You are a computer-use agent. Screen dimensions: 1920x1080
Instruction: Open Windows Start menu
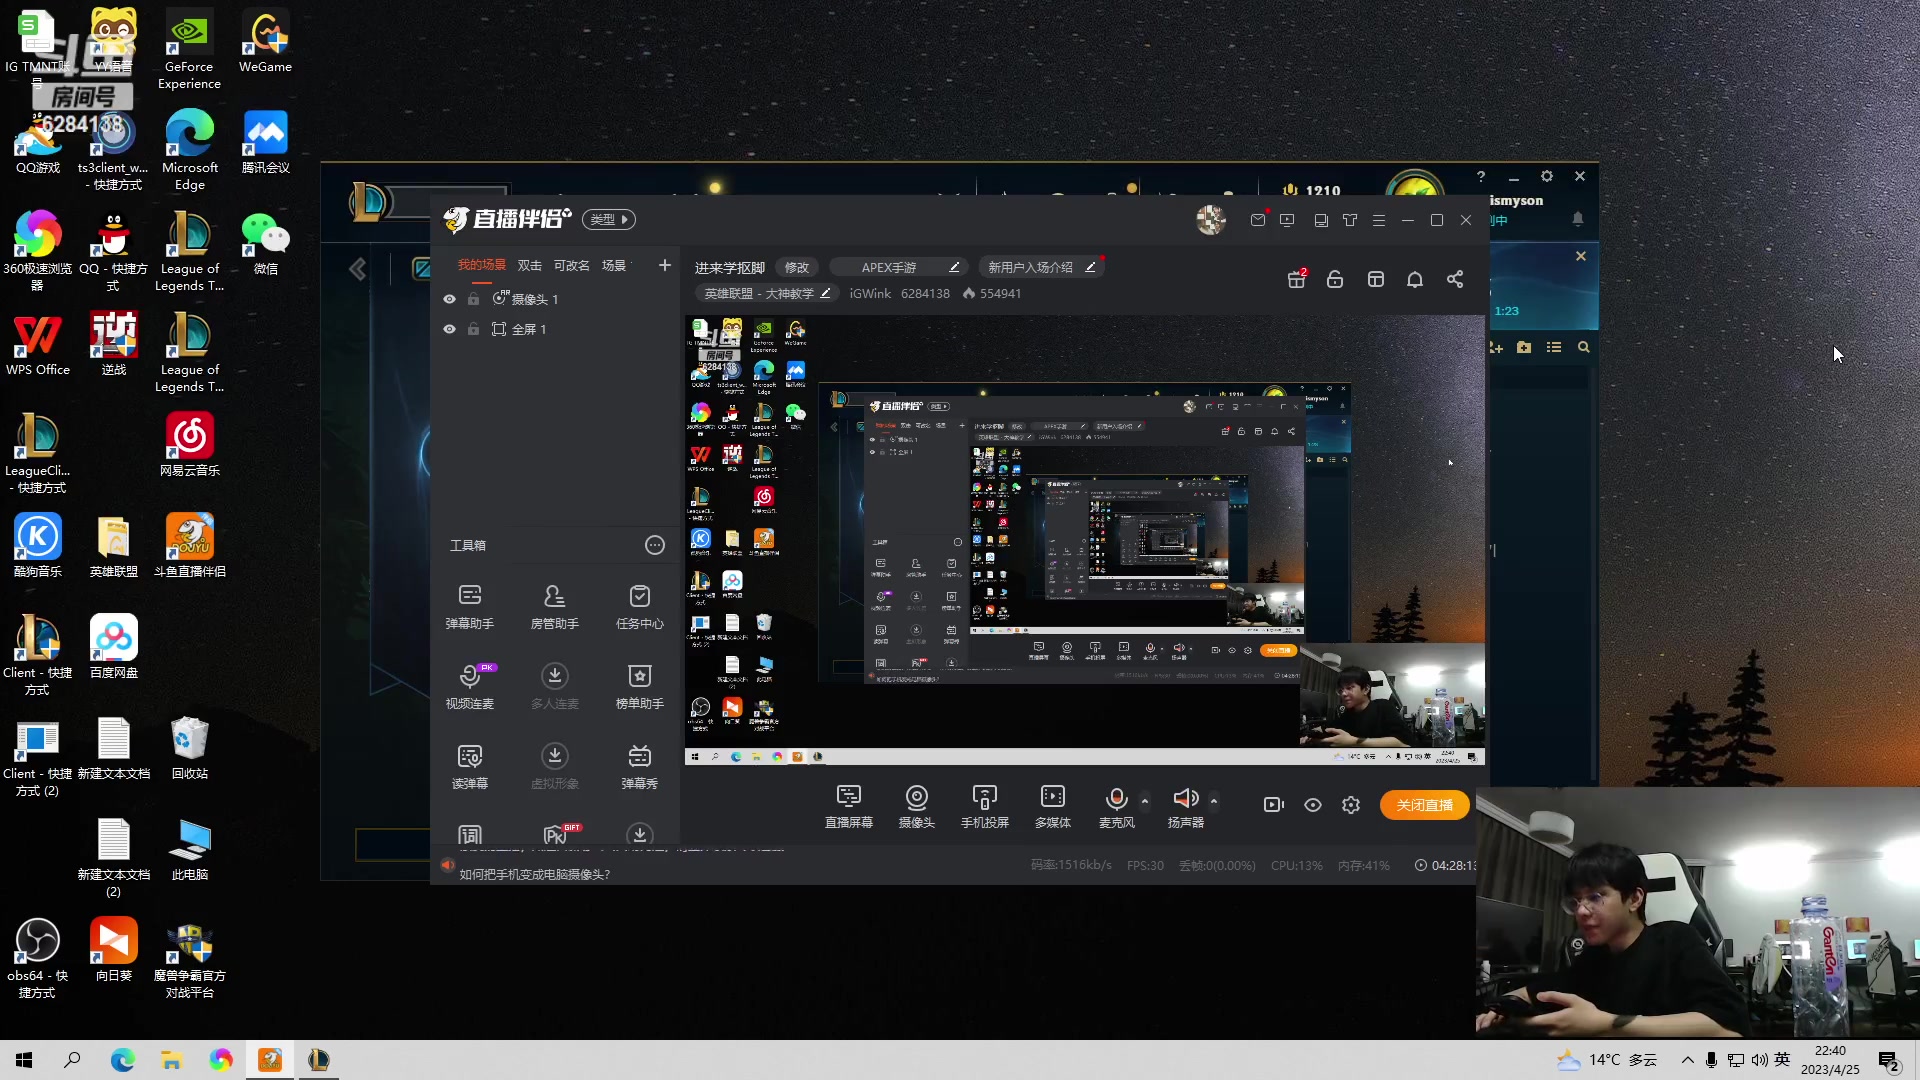(24, 1060)
